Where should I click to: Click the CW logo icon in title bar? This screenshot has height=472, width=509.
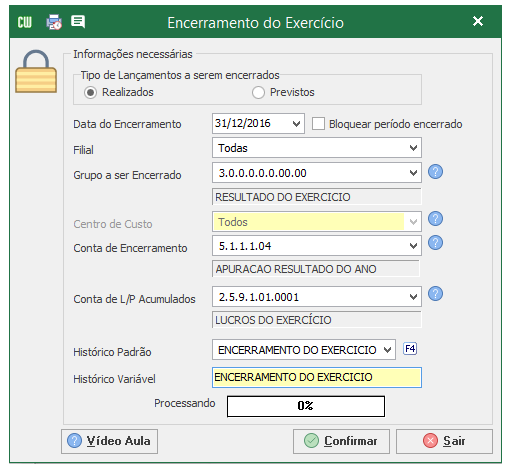point(25,22)
